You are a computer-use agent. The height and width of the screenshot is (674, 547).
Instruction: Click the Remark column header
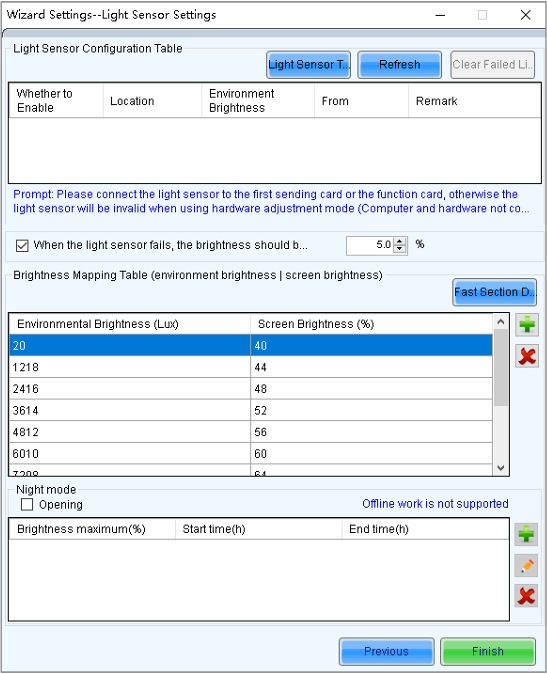[474, 101]
